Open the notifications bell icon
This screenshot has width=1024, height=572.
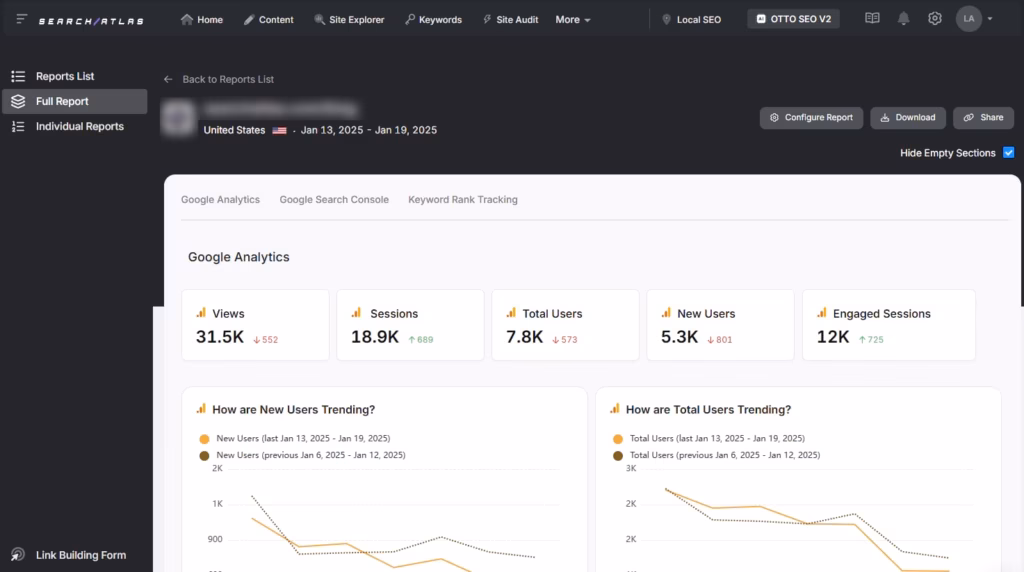tap(904, 19)
